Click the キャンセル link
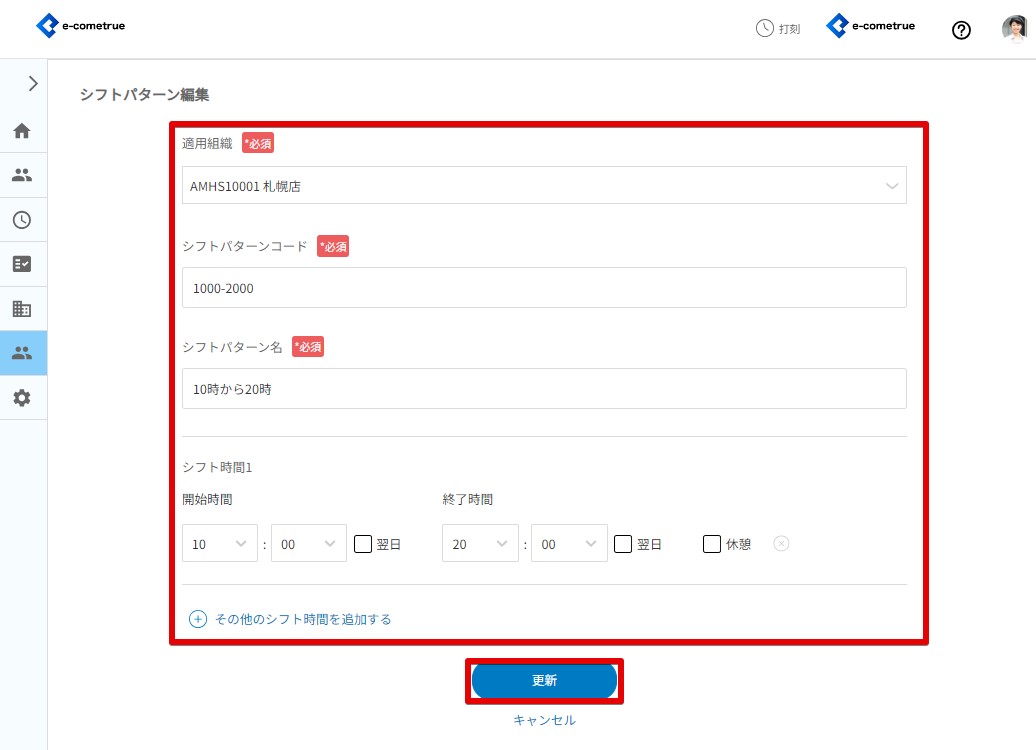Viewport: 1036px width, 750px height. click(544, 720)
